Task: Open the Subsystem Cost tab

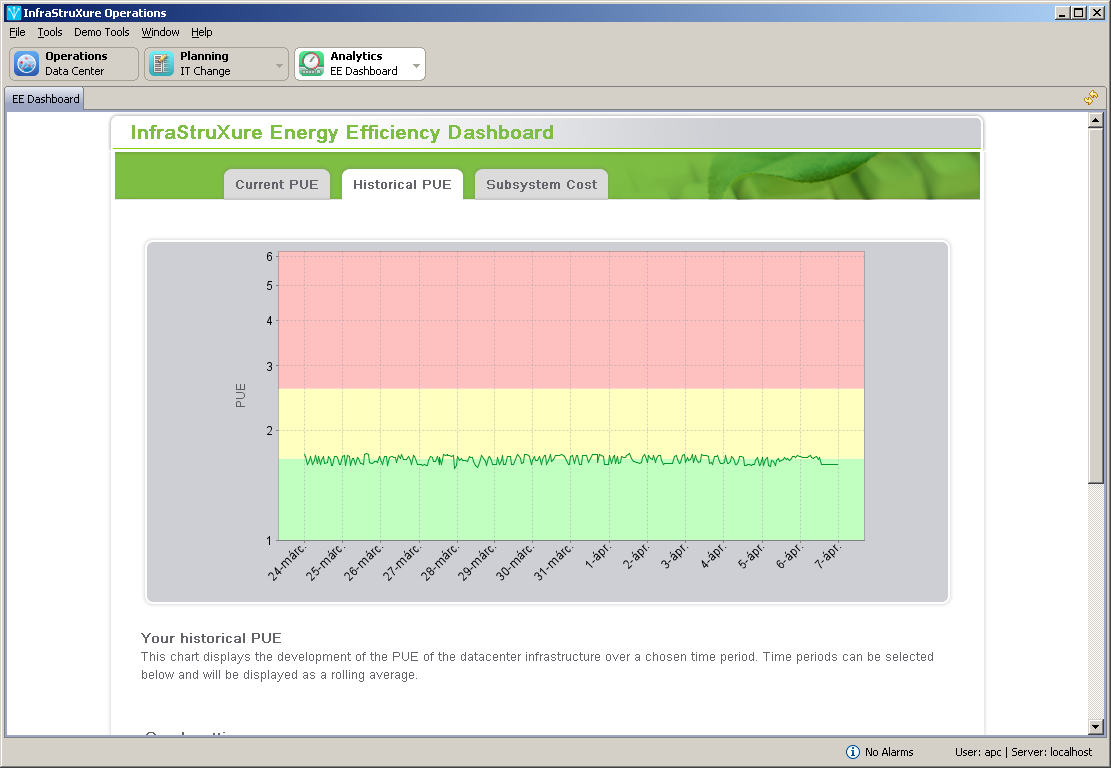Action: pos(541,185)
